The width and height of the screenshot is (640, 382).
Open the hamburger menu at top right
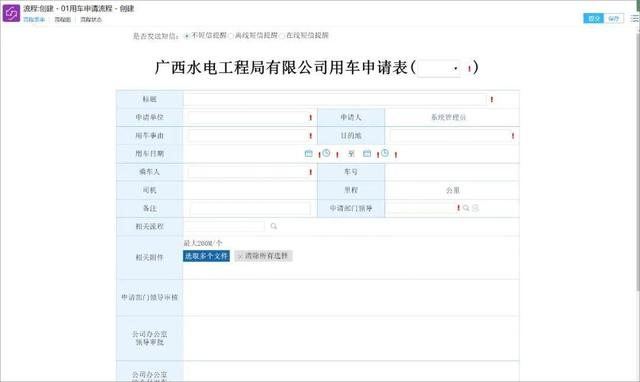pyautogui.click(x=635, y=18)
